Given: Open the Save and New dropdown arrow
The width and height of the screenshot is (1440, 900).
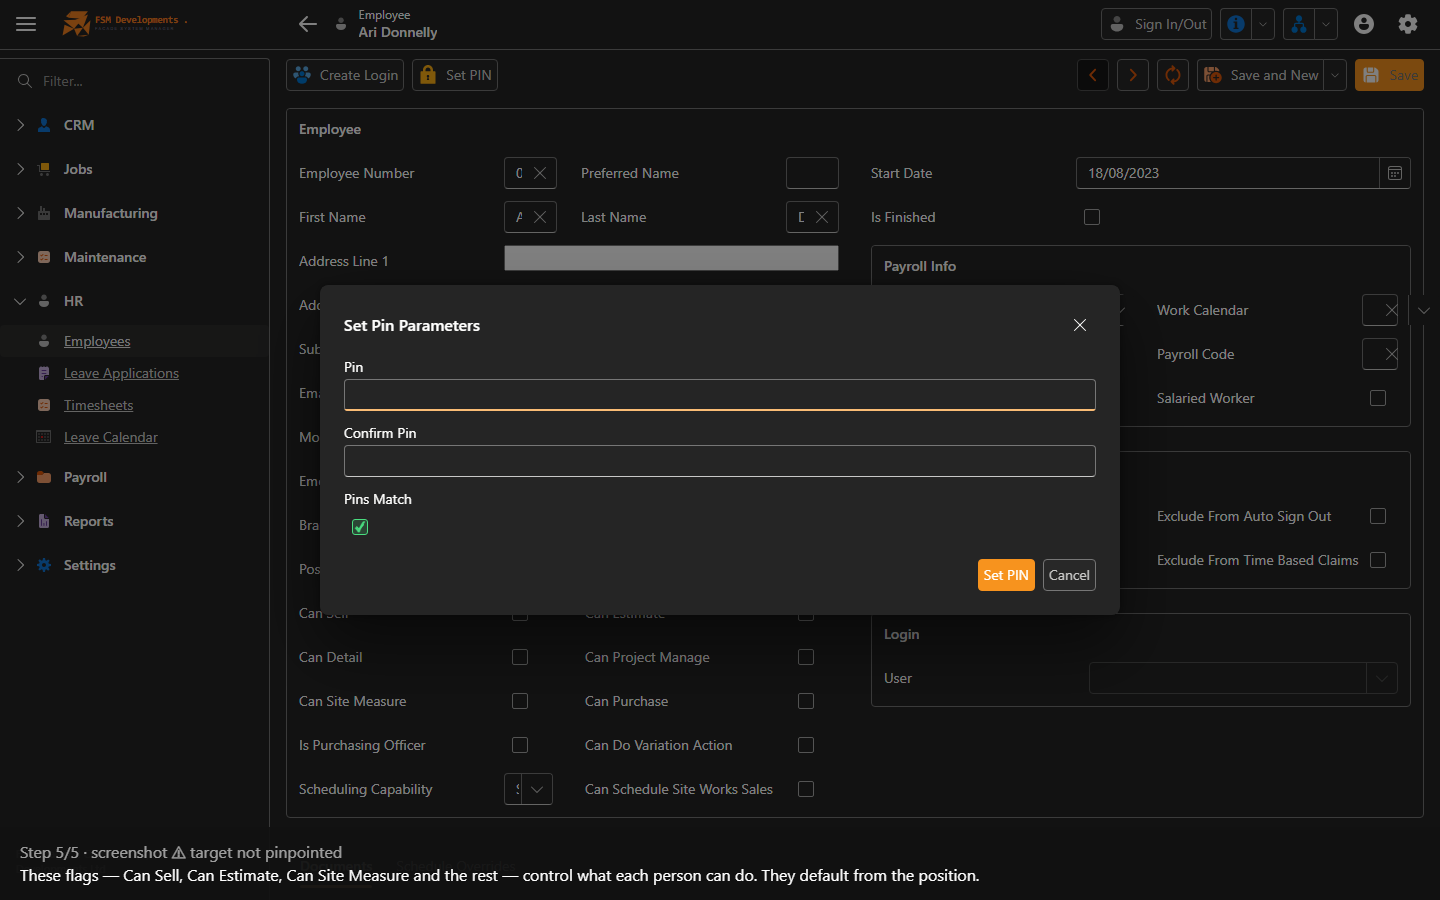Looking at the screenshot, I should [x=1335, y=75].
